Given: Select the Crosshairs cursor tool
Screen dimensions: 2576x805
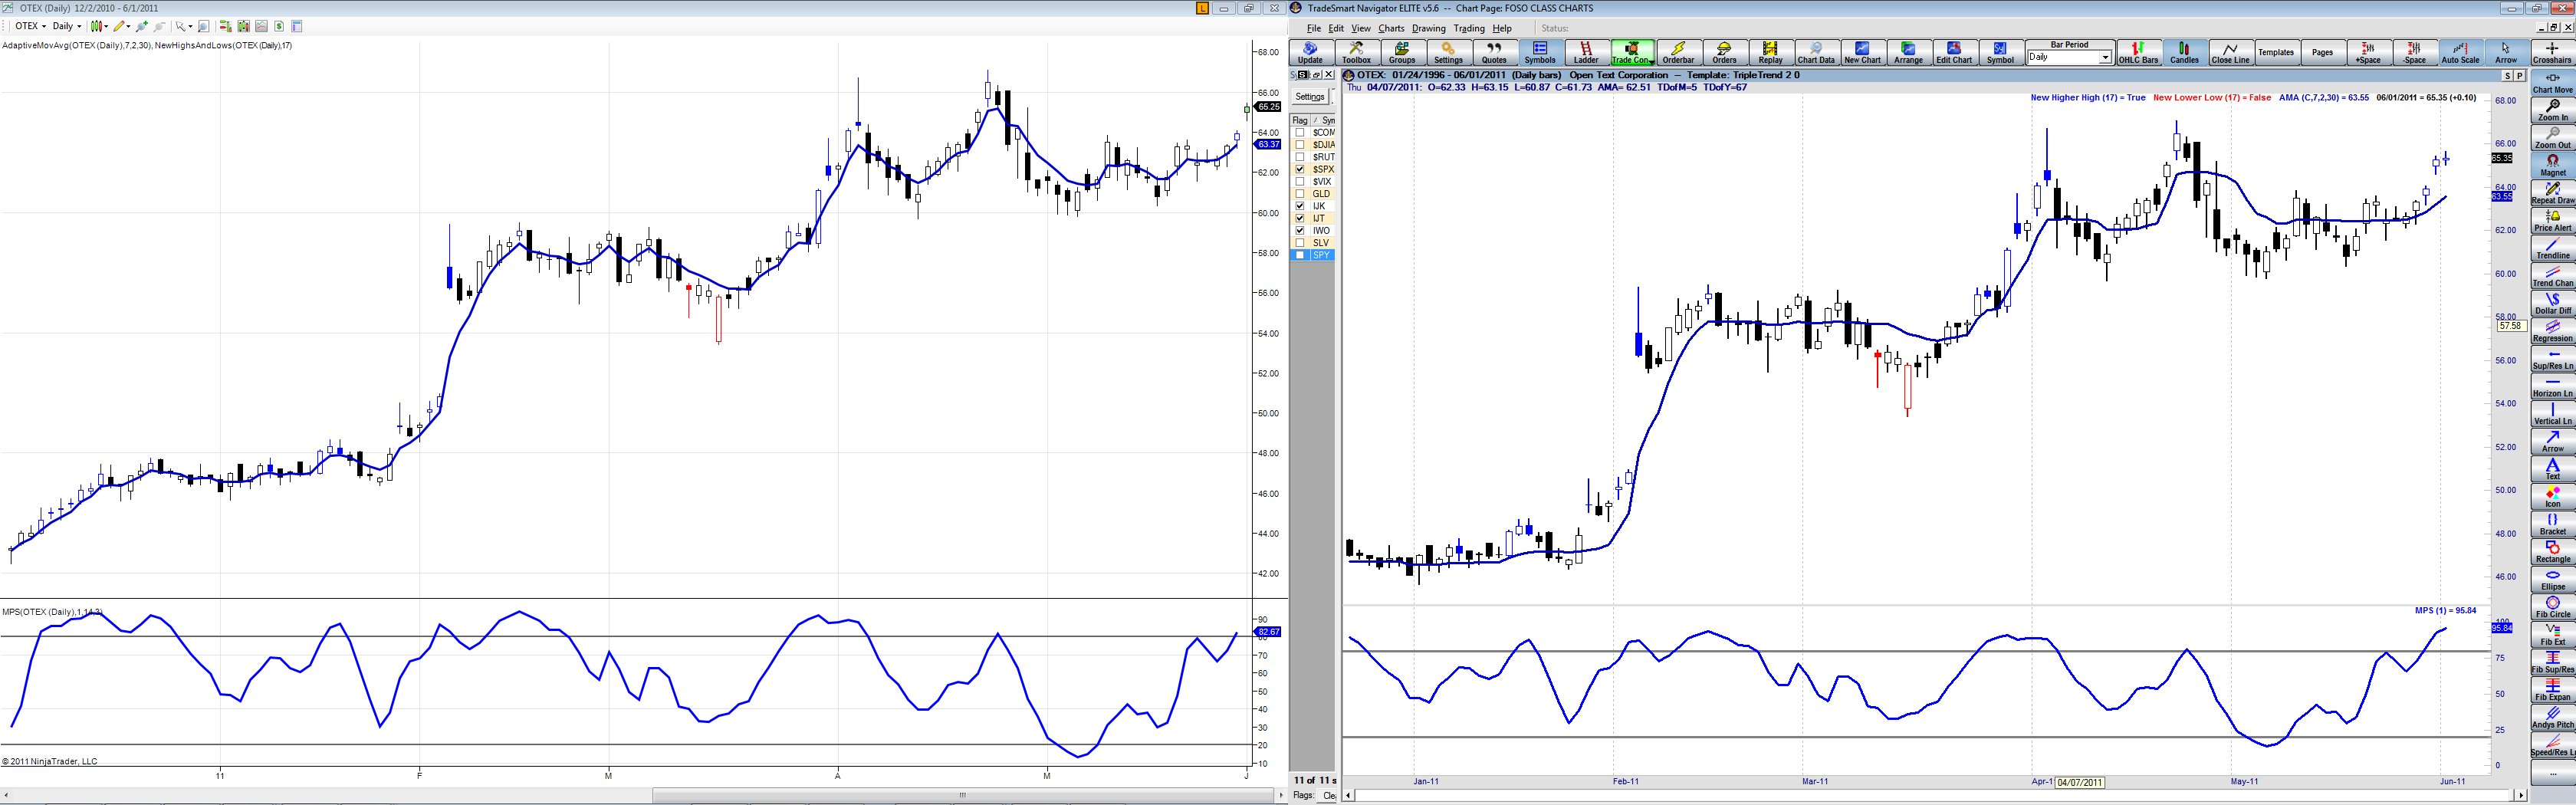Looking at the screenshot, I should click(x=2552, y=53).
